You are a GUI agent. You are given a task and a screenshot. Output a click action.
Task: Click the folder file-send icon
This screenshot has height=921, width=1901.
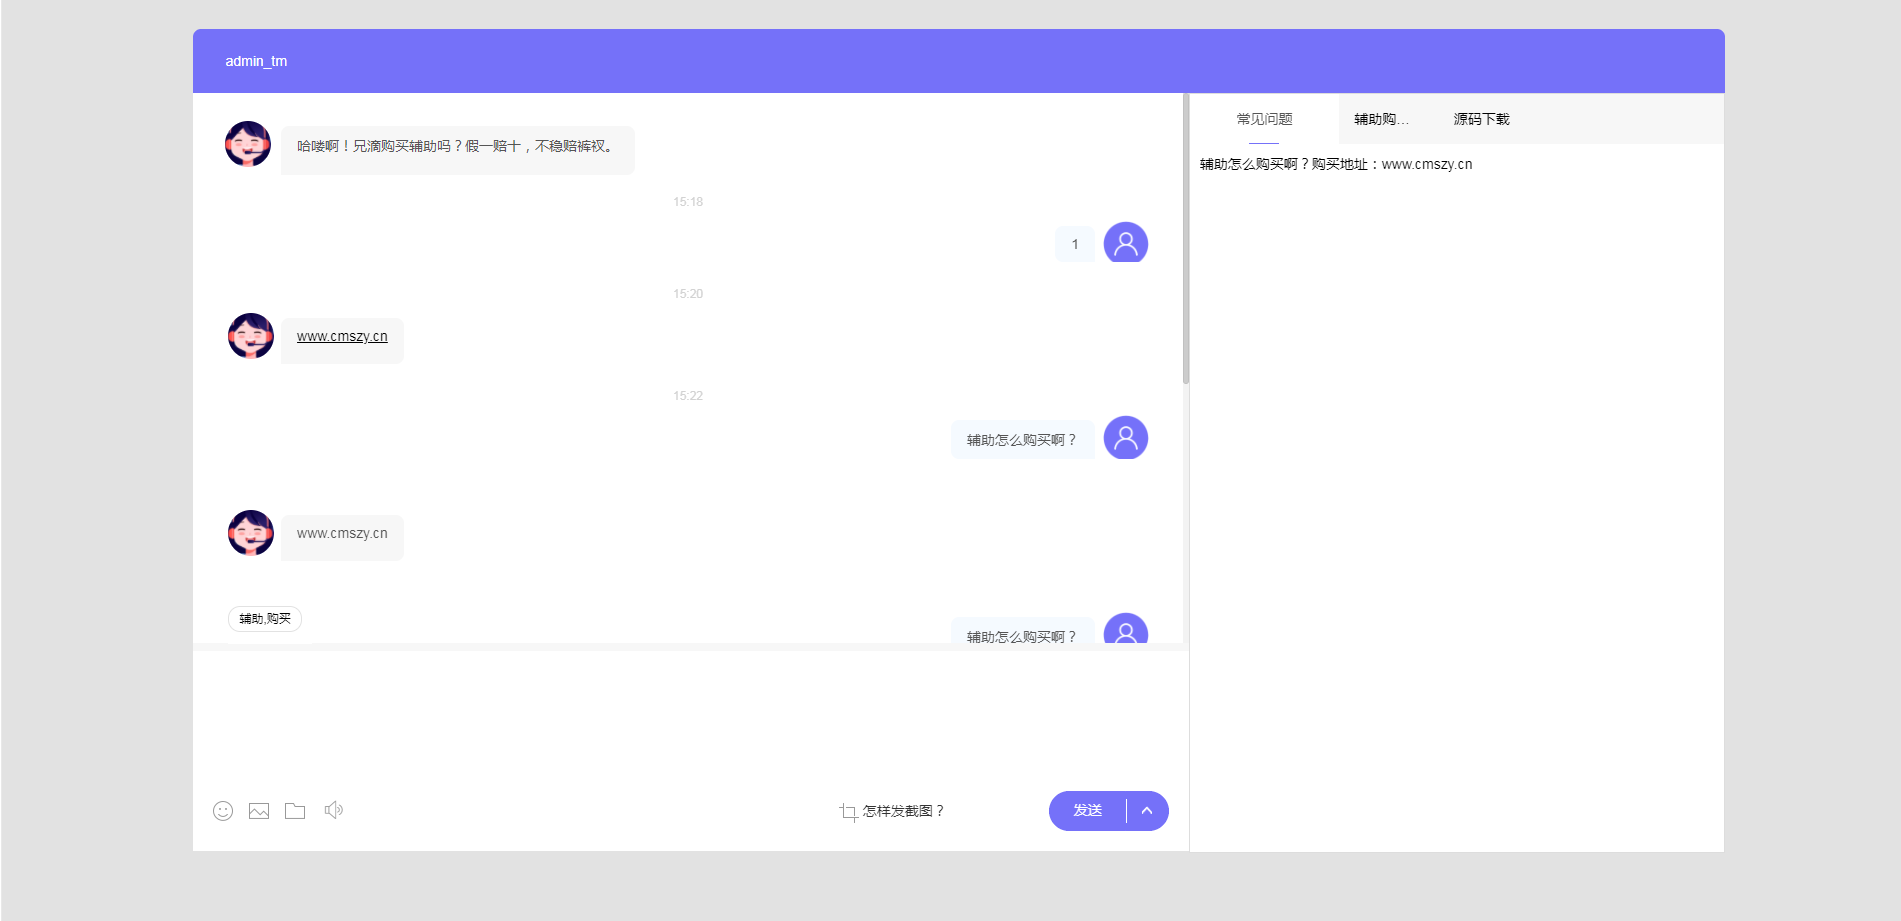click(x=295, y=811)
